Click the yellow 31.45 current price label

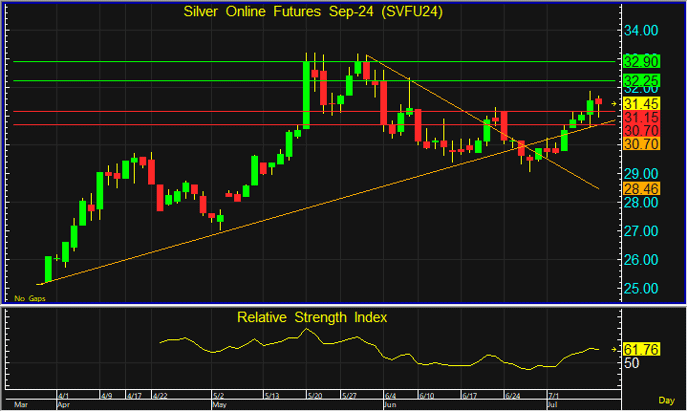pos(641,104)
